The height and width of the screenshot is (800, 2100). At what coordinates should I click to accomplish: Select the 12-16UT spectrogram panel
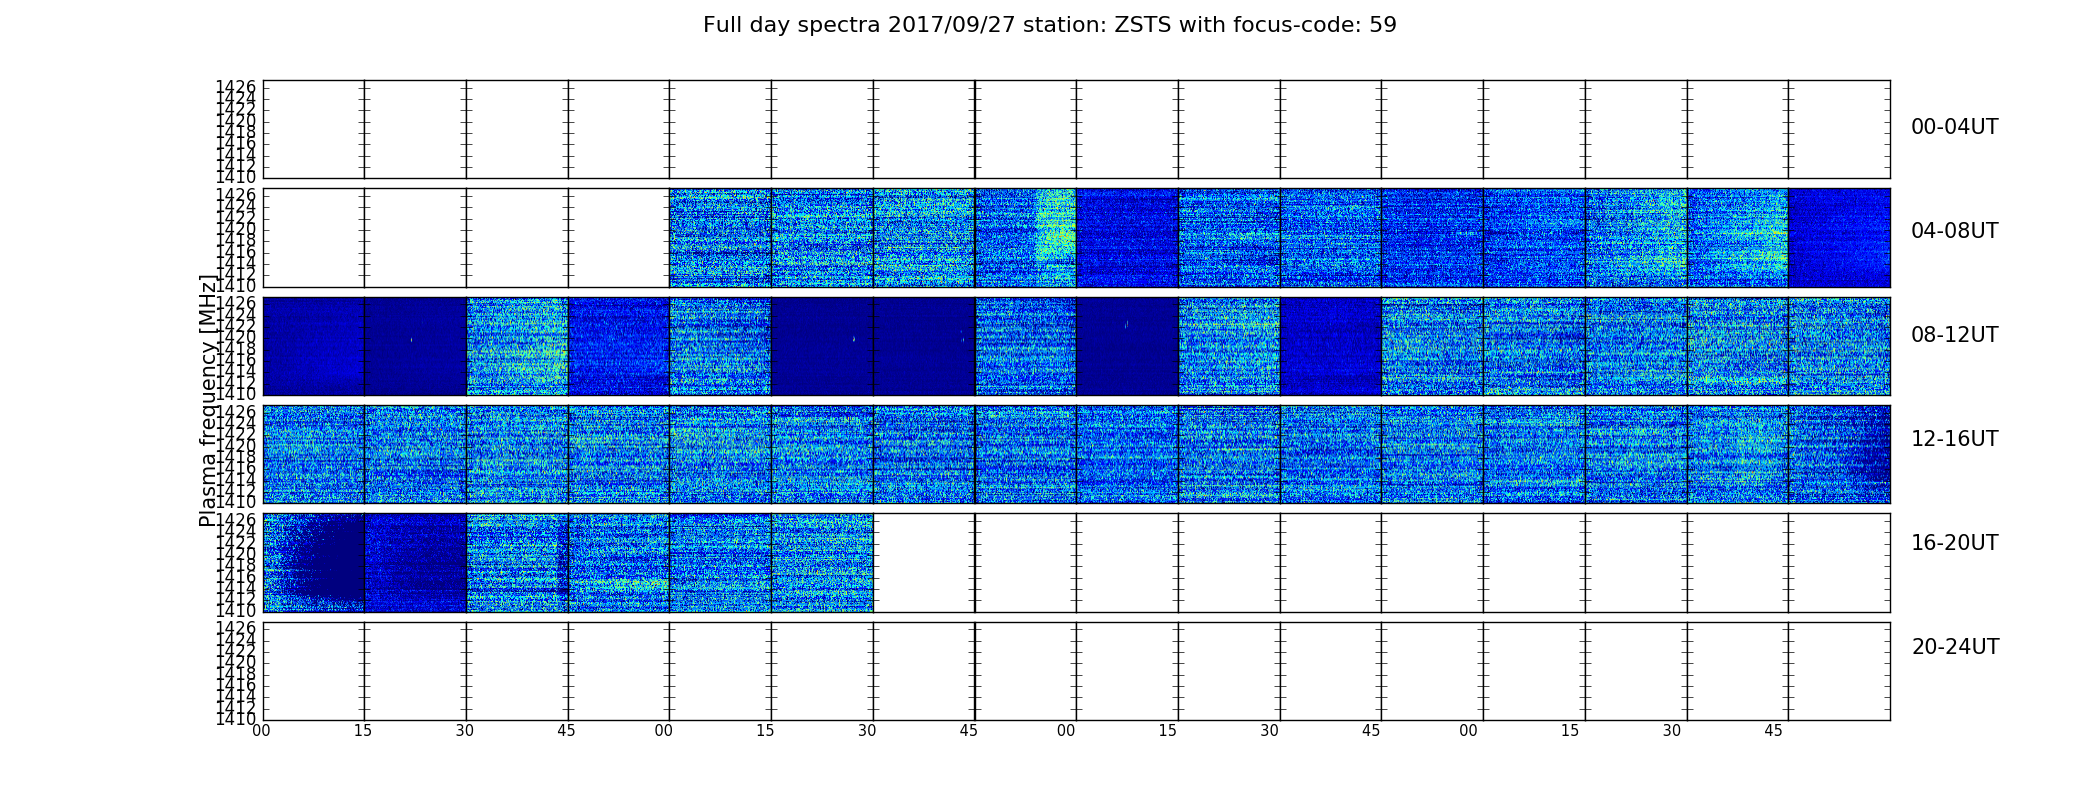[x=1076, y=454]
